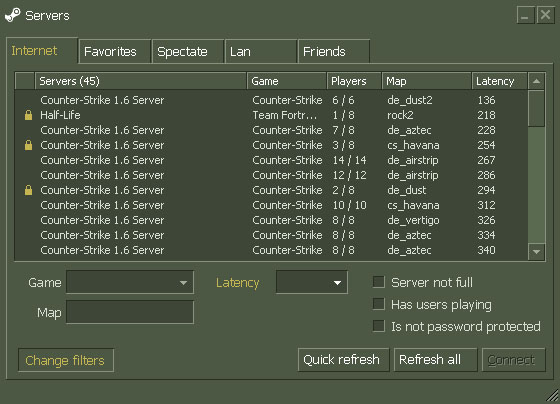This screenshot has width=560, height=404.
Task: Grab the resize grip in window corner
Action: [x=553, y=396]
